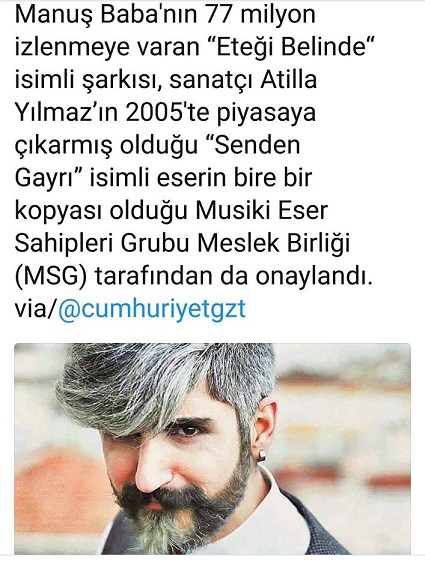Click the (MSG) abbreviation in the text
Image resolution: width=425 pixels, height=565 pixels.
pos(51,276)
